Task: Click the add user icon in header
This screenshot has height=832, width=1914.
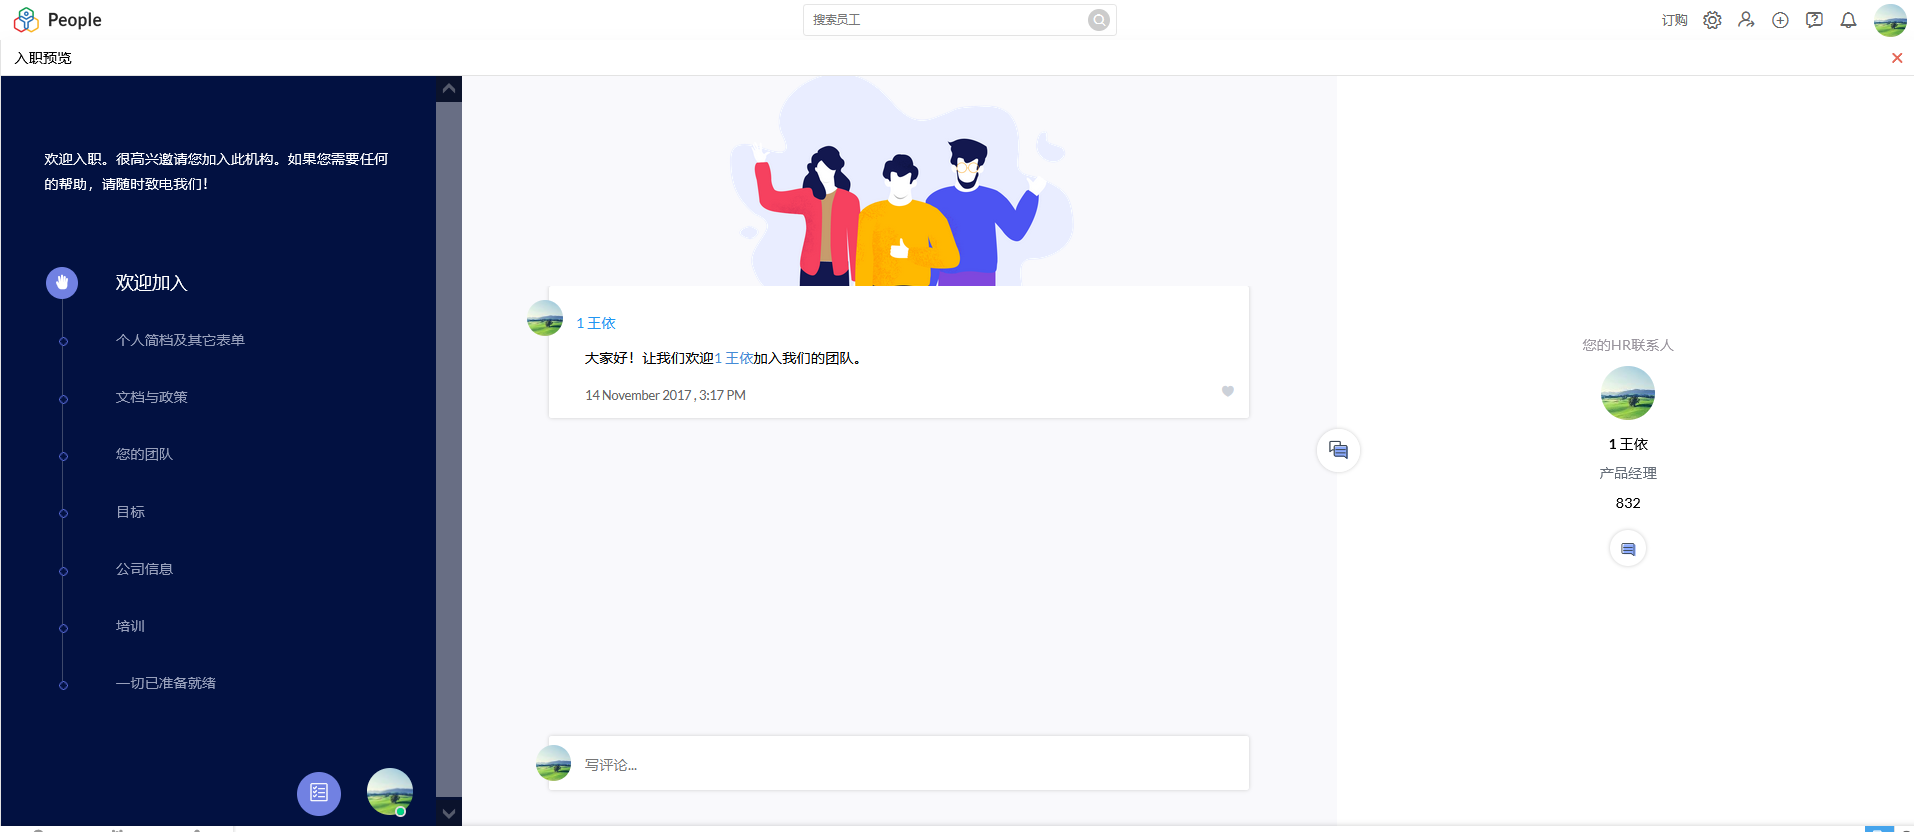Action: click(x=1746, y=20)
